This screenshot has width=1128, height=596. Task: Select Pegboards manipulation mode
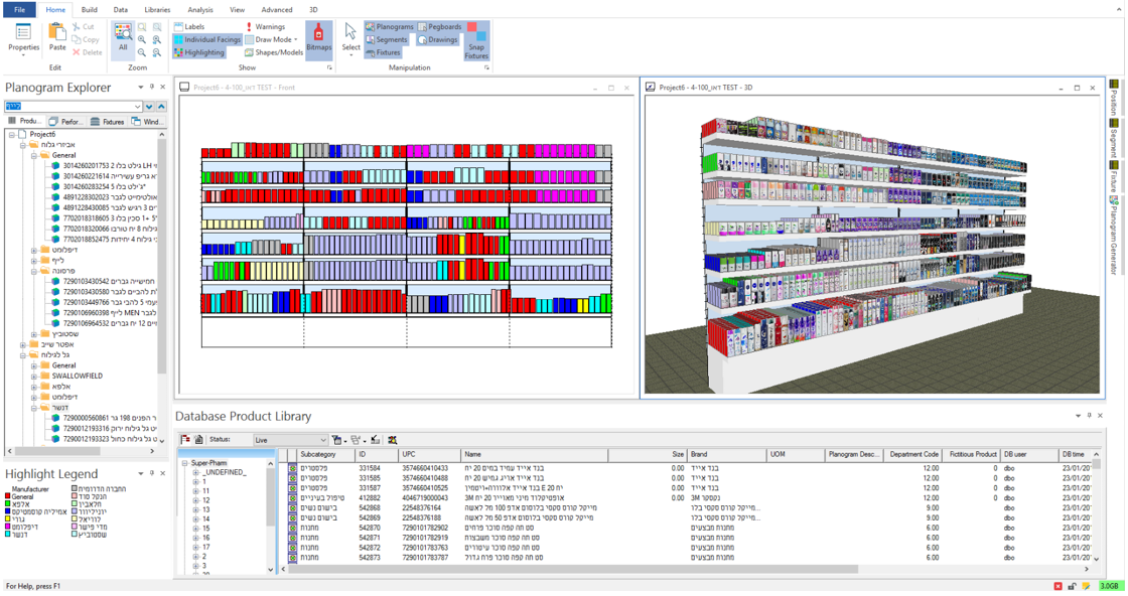(x=440, y=27)
